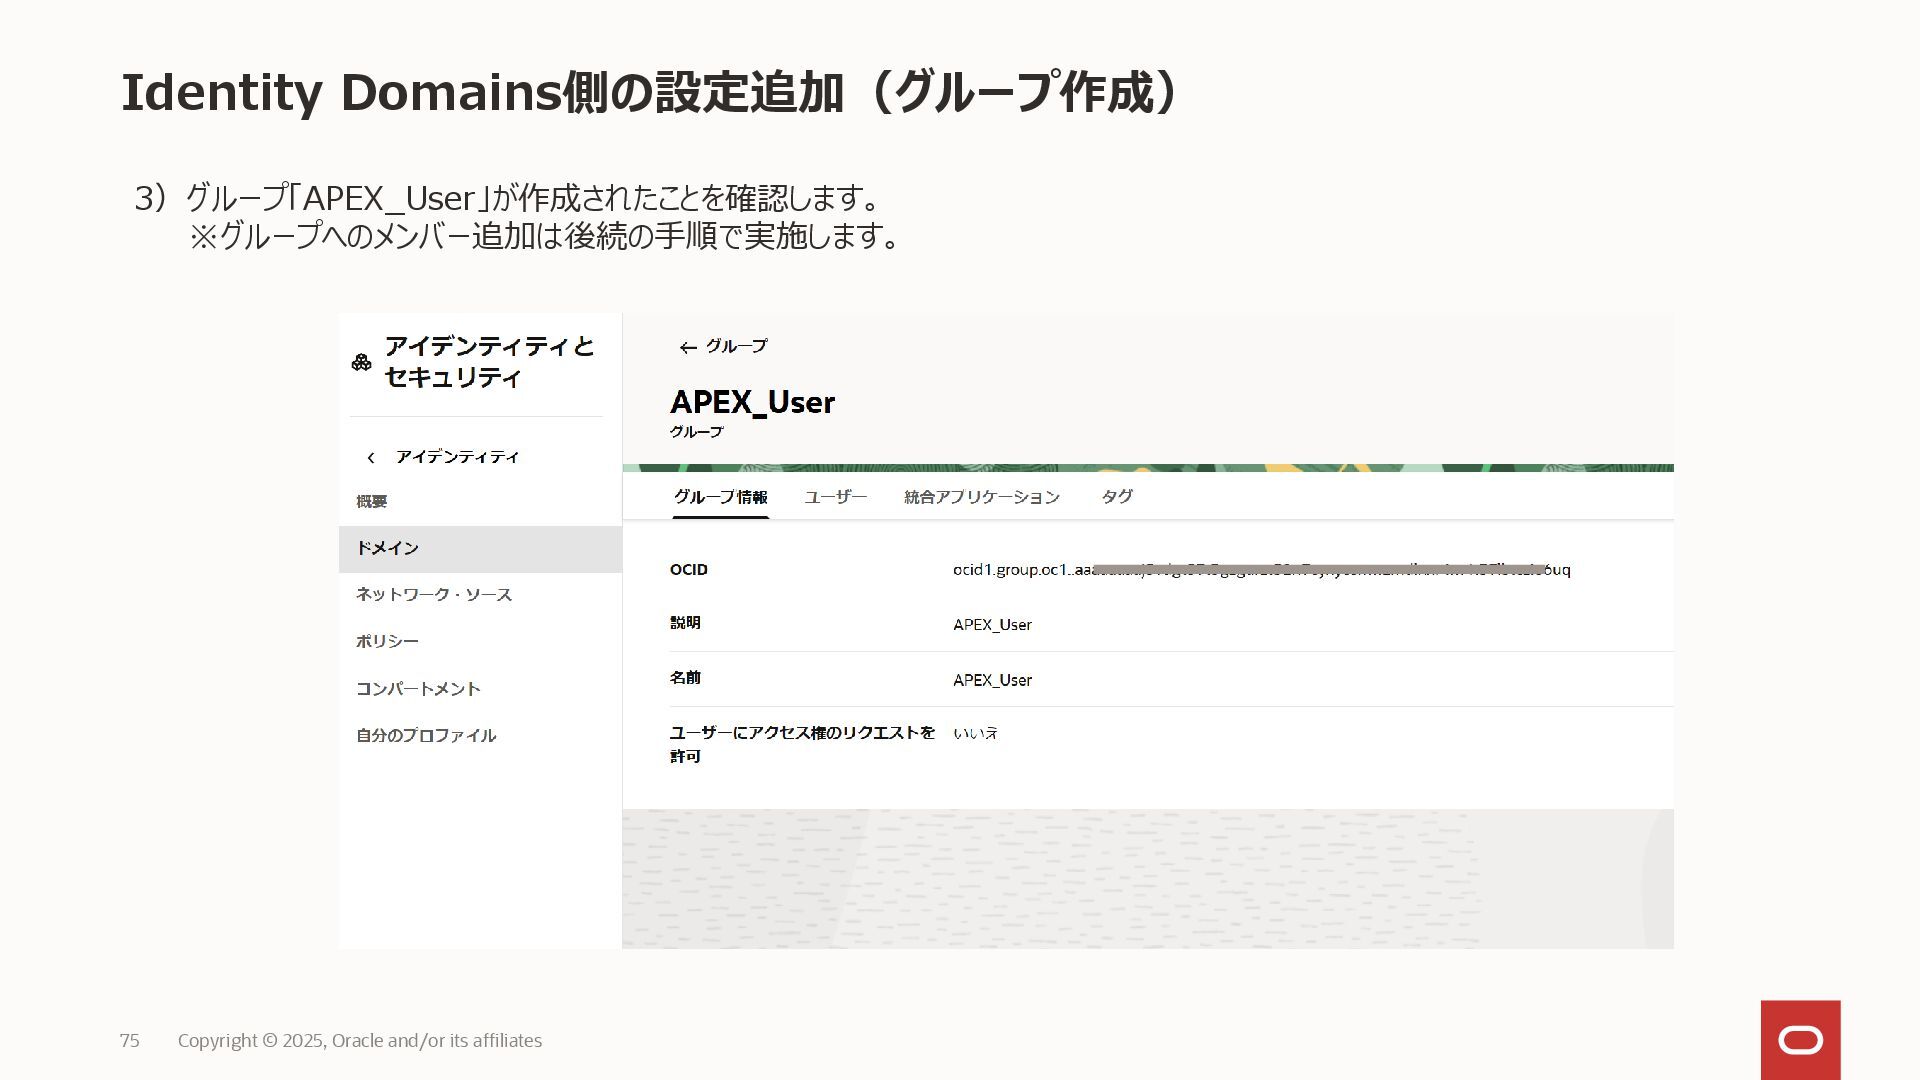Screen dimensions: 1920x1080
Task: Click the Identity and Security cluster icon
Action: coord(362,362)
